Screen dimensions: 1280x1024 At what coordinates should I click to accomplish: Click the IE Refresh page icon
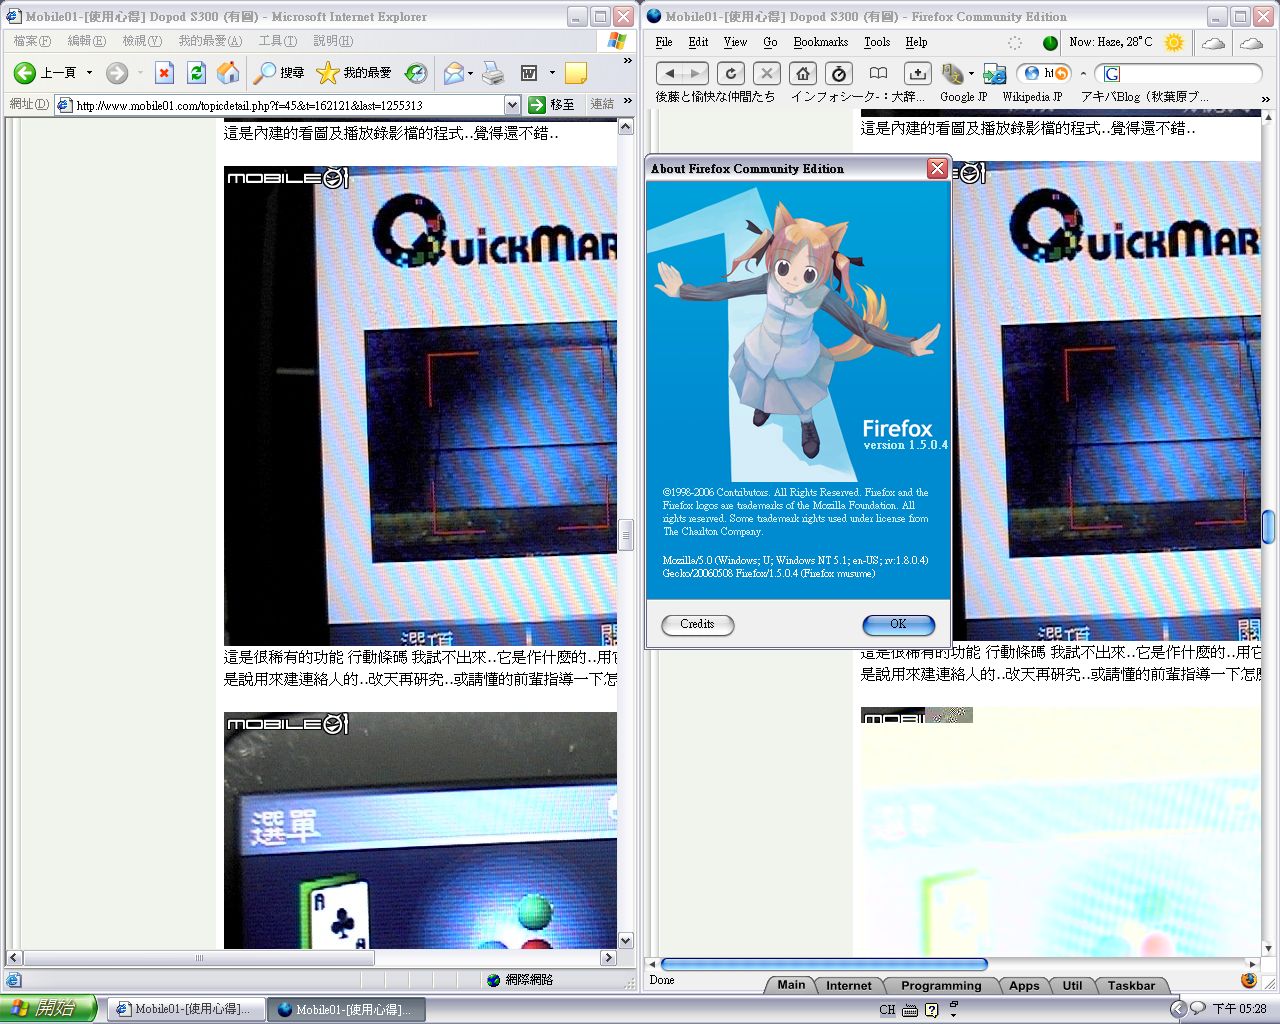197,73
